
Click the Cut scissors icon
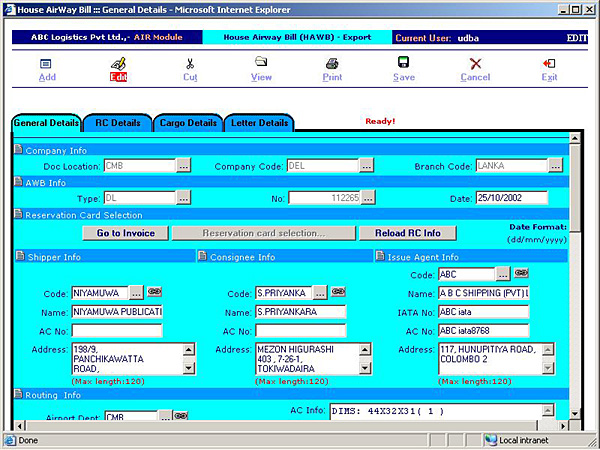pyautogui.click(x=190, y=64)
